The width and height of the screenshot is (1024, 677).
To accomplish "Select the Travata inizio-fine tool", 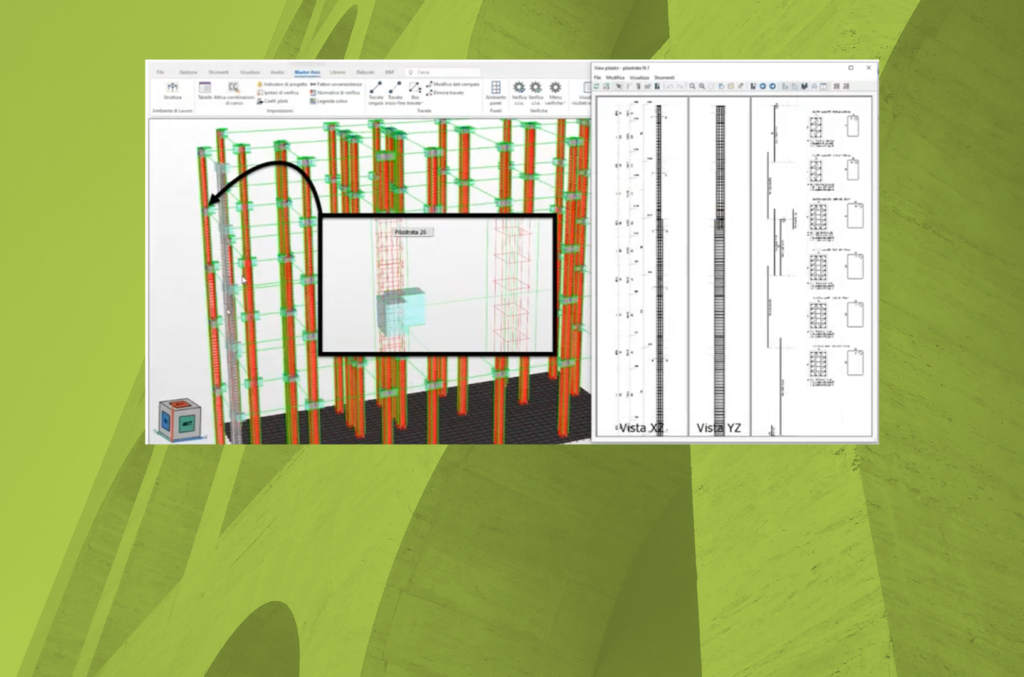I will click(x=395, y=88).
